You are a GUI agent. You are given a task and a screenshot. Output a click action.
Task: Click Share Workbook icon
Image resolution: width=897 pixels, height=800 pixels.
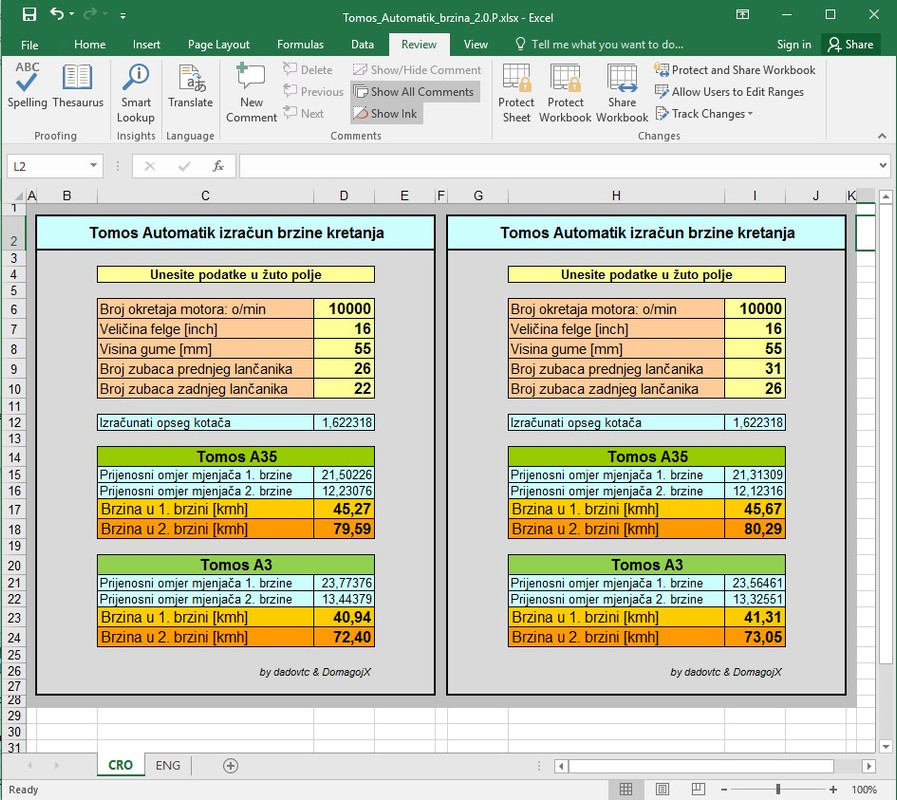[x=622, y=93]
